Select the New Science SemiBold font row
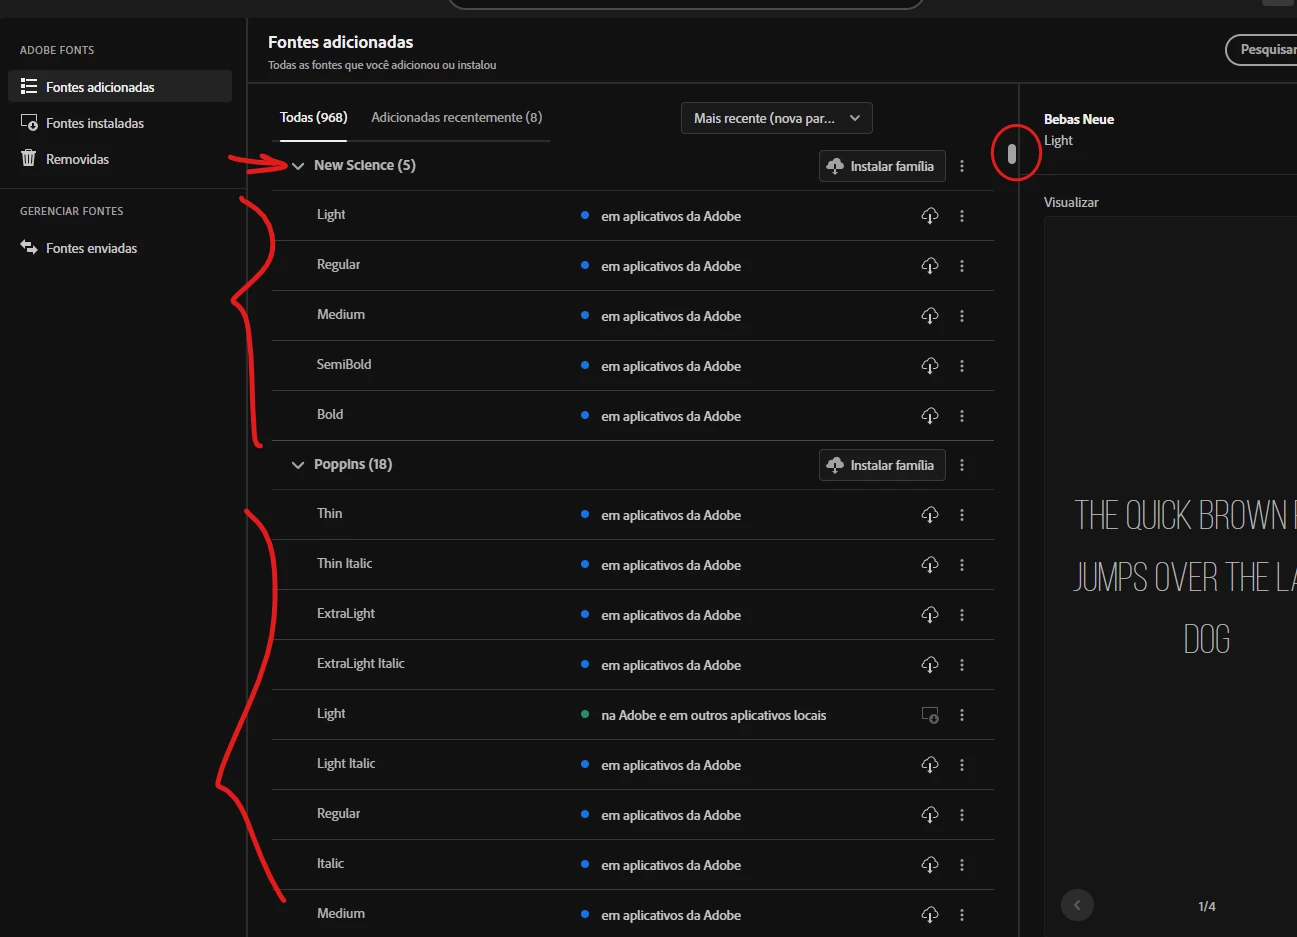This screenshot has height=937, width=1297. [633, 366]
